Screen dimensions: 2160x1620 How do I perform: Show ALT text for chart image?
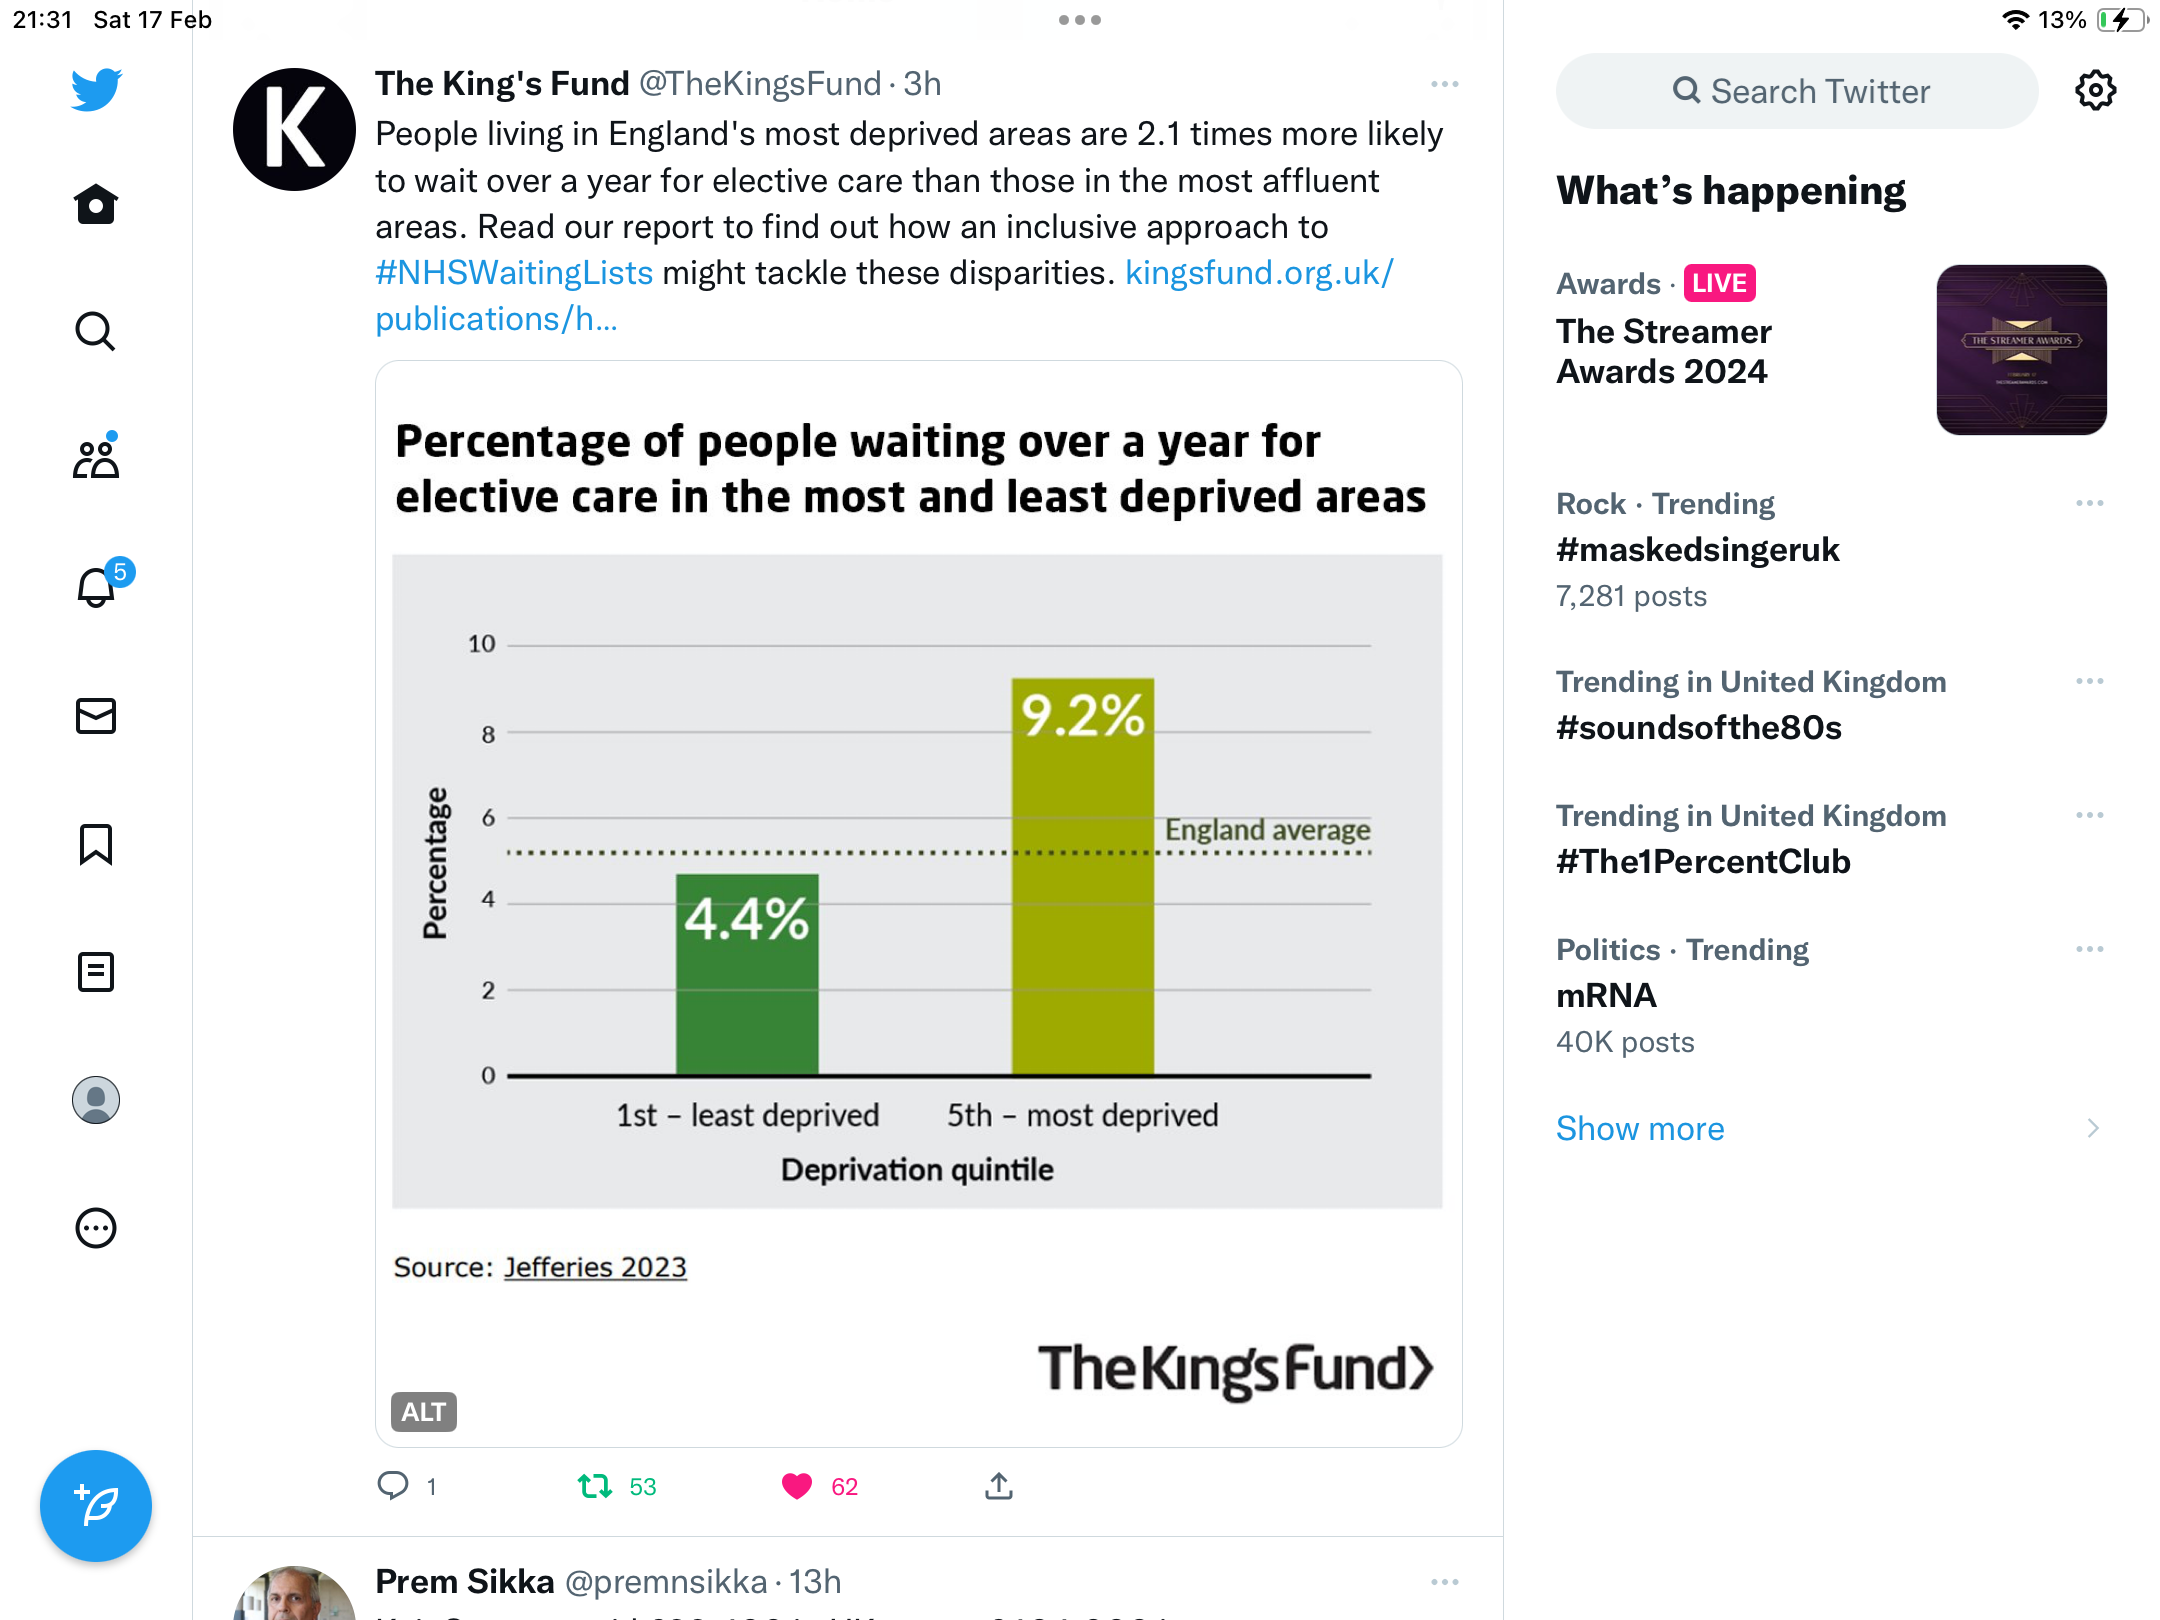[423, 1412]
